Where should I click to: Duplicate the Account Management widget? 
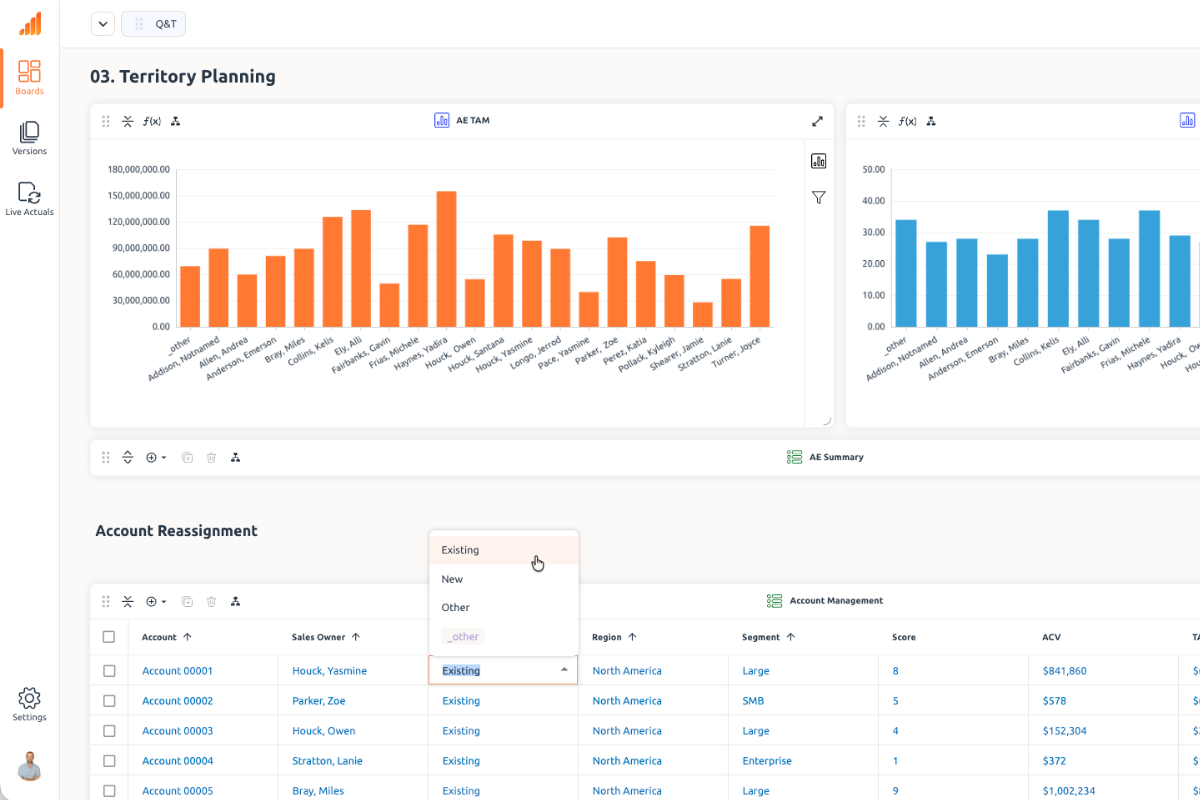click(x=187, y=601)
